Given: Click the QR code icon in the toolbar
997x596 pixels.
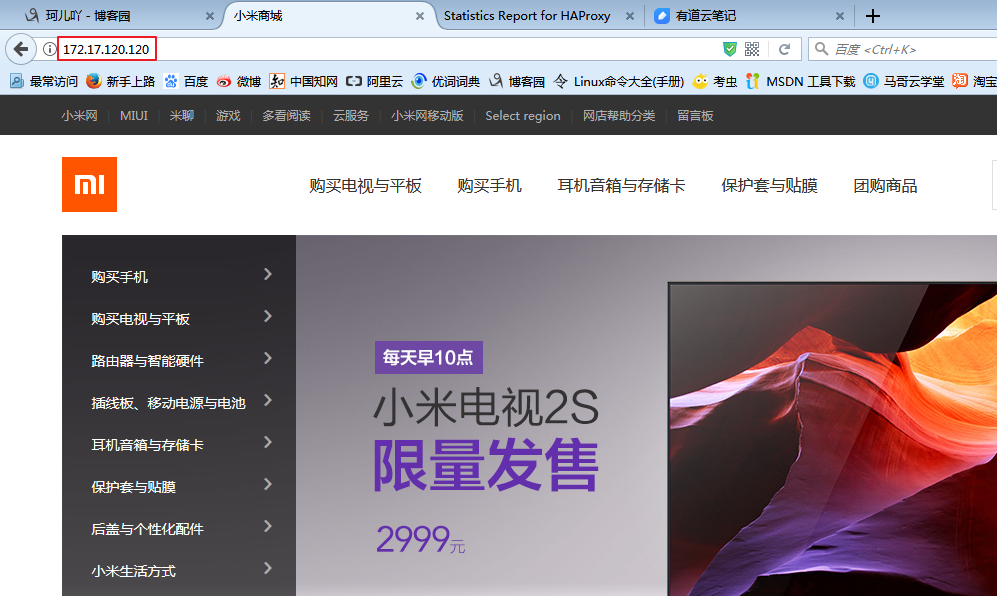Looking at the screenshot, I should [751, 48].
